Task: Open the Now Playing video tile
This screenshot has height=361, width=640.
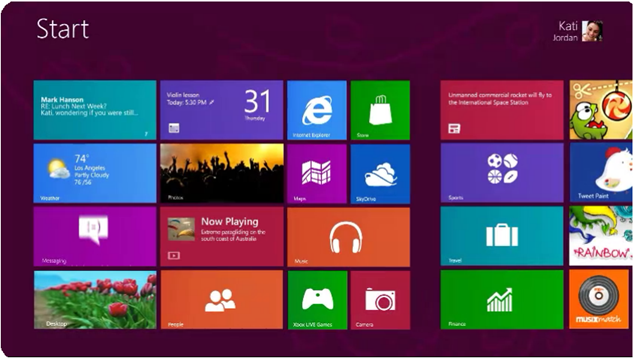Action: (222, 237)
